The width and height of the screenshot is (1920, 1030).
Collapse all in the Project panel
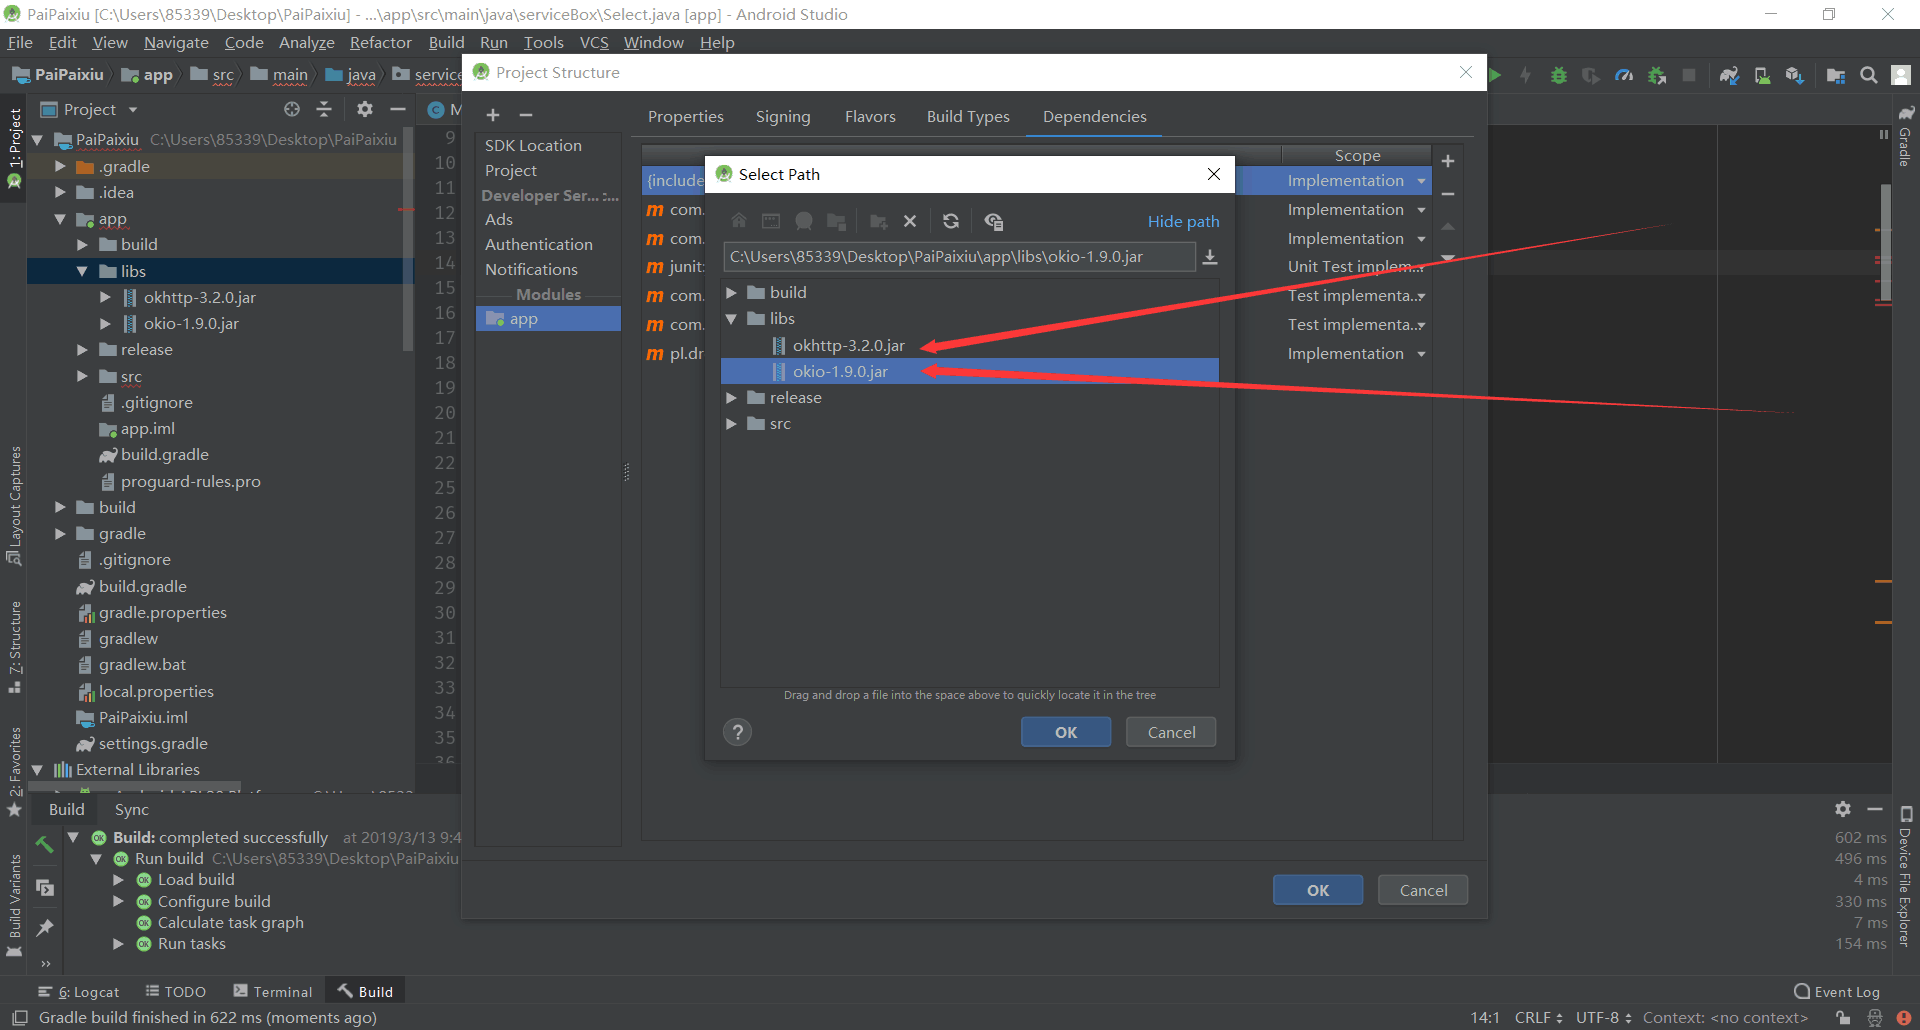[323, 109]
